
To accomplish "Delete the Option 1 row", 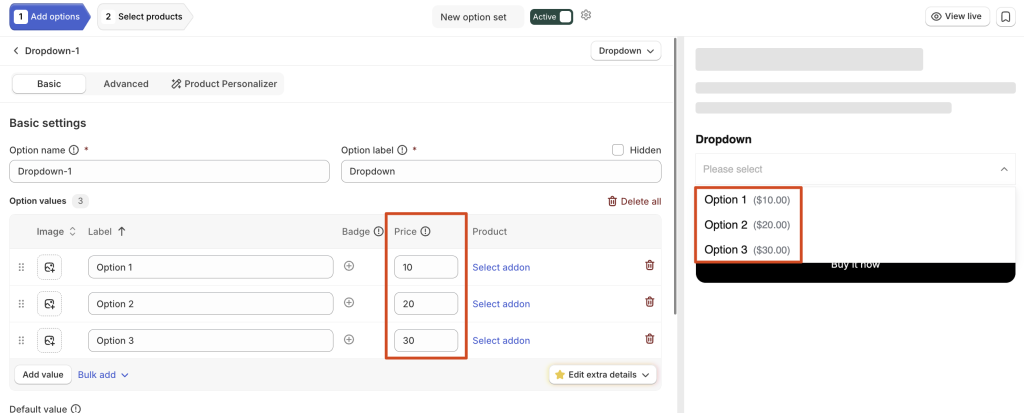I will [x=649, y=265].
